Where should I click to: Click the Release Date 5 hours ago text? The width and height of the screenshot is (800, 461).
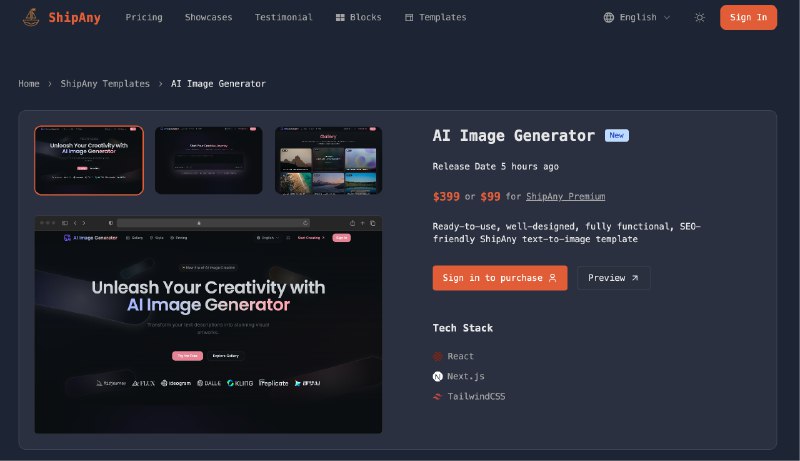(x=495, y=166)
